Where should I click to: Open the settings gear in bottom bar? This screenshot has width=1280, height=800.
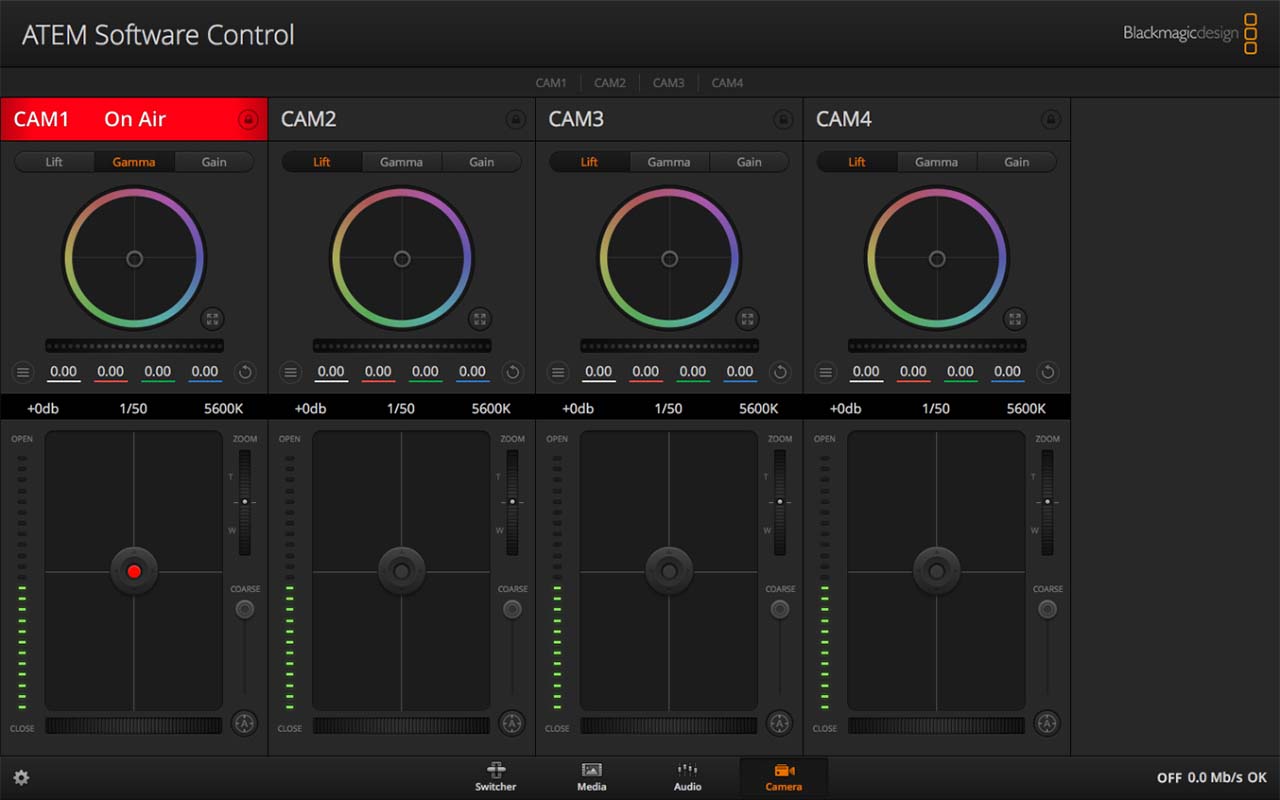[21, 778]
